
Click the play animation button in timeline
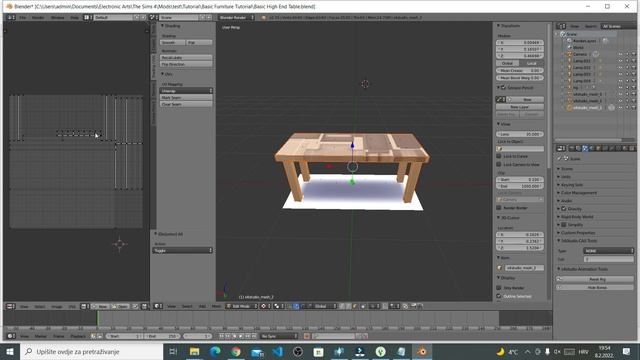click(241, 336)
